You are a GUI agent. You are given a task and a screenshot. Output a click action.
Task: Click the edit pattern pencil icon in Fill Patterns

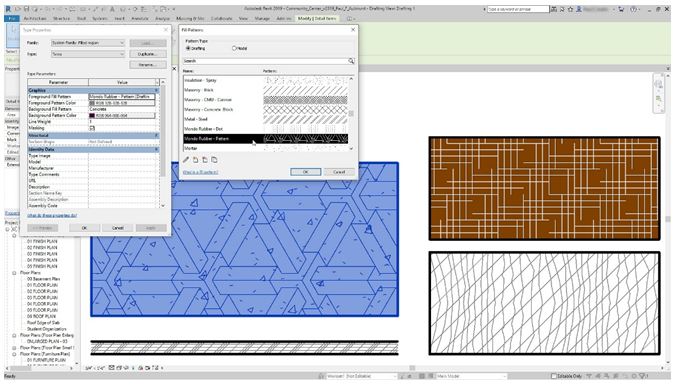pos(186,160)
